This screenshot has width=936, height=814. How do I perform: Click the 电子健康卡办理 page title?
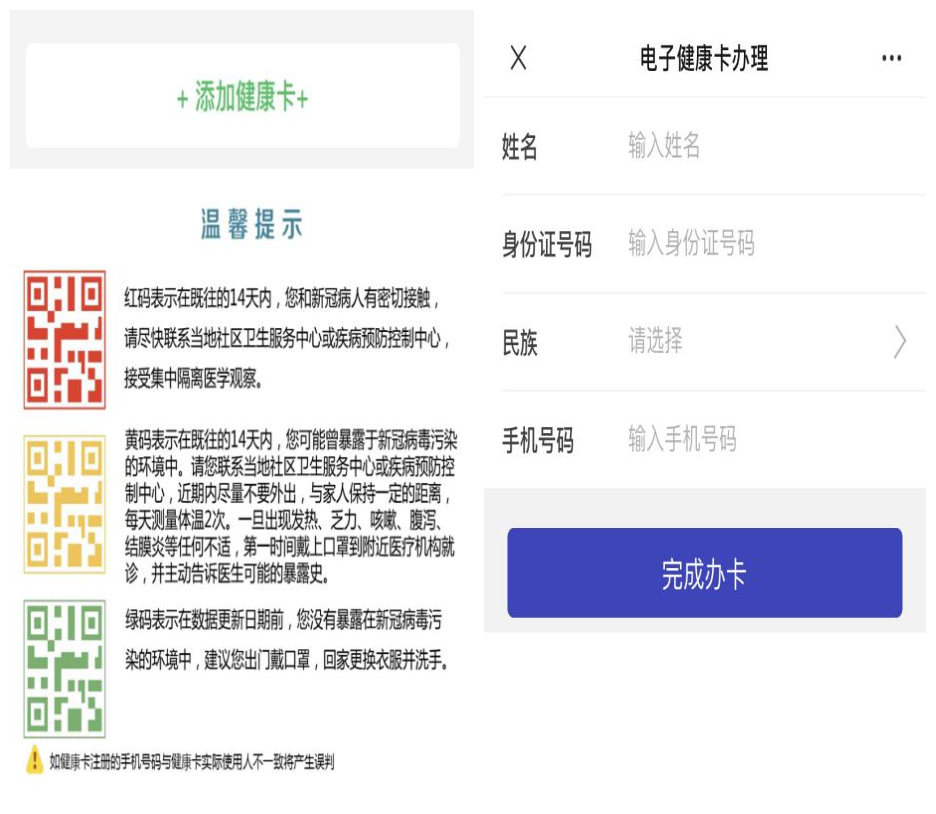tap(704, 58)
